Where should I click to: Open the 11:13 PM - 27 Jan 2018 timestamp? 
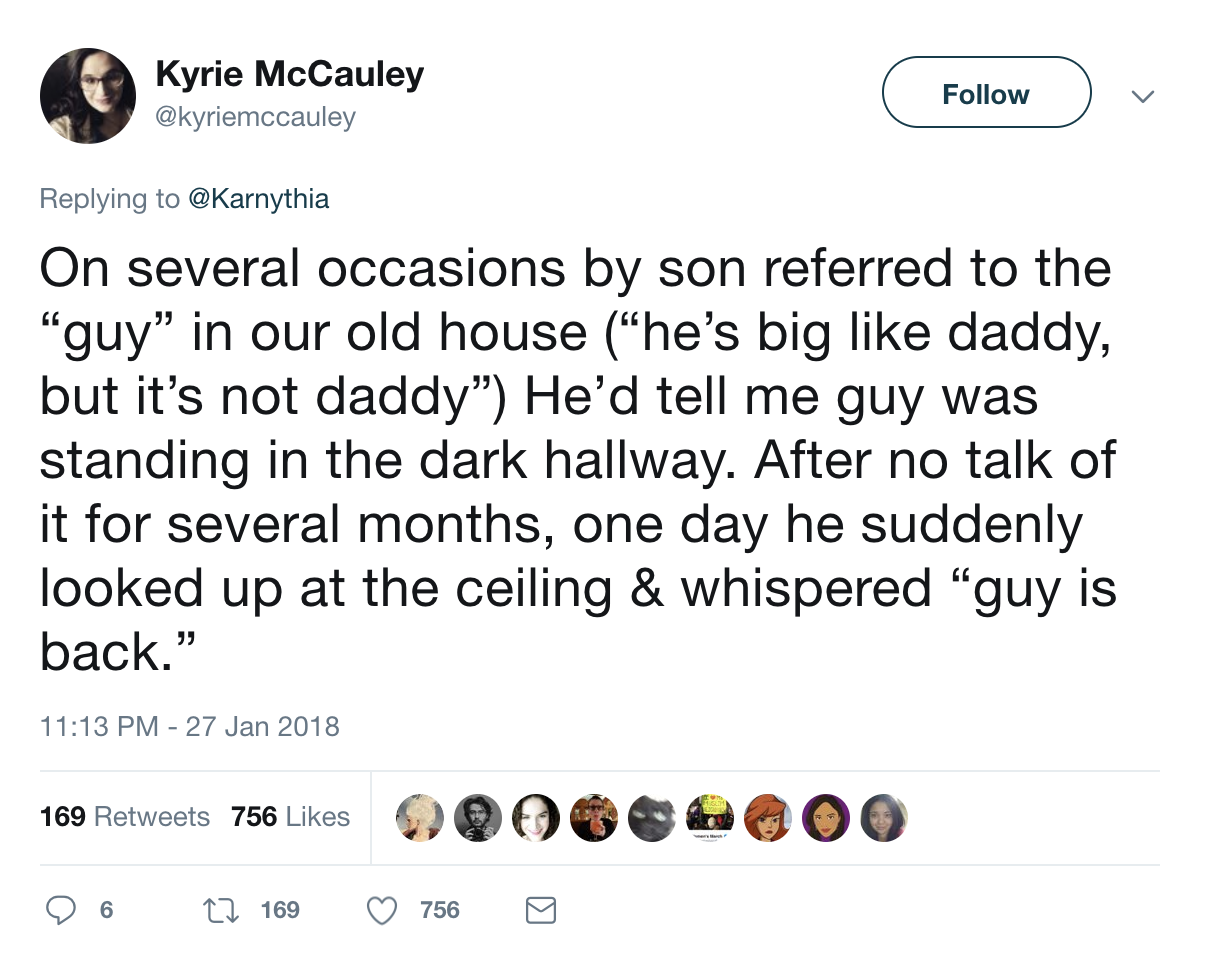pyautogui.click(x=190, y=725)
